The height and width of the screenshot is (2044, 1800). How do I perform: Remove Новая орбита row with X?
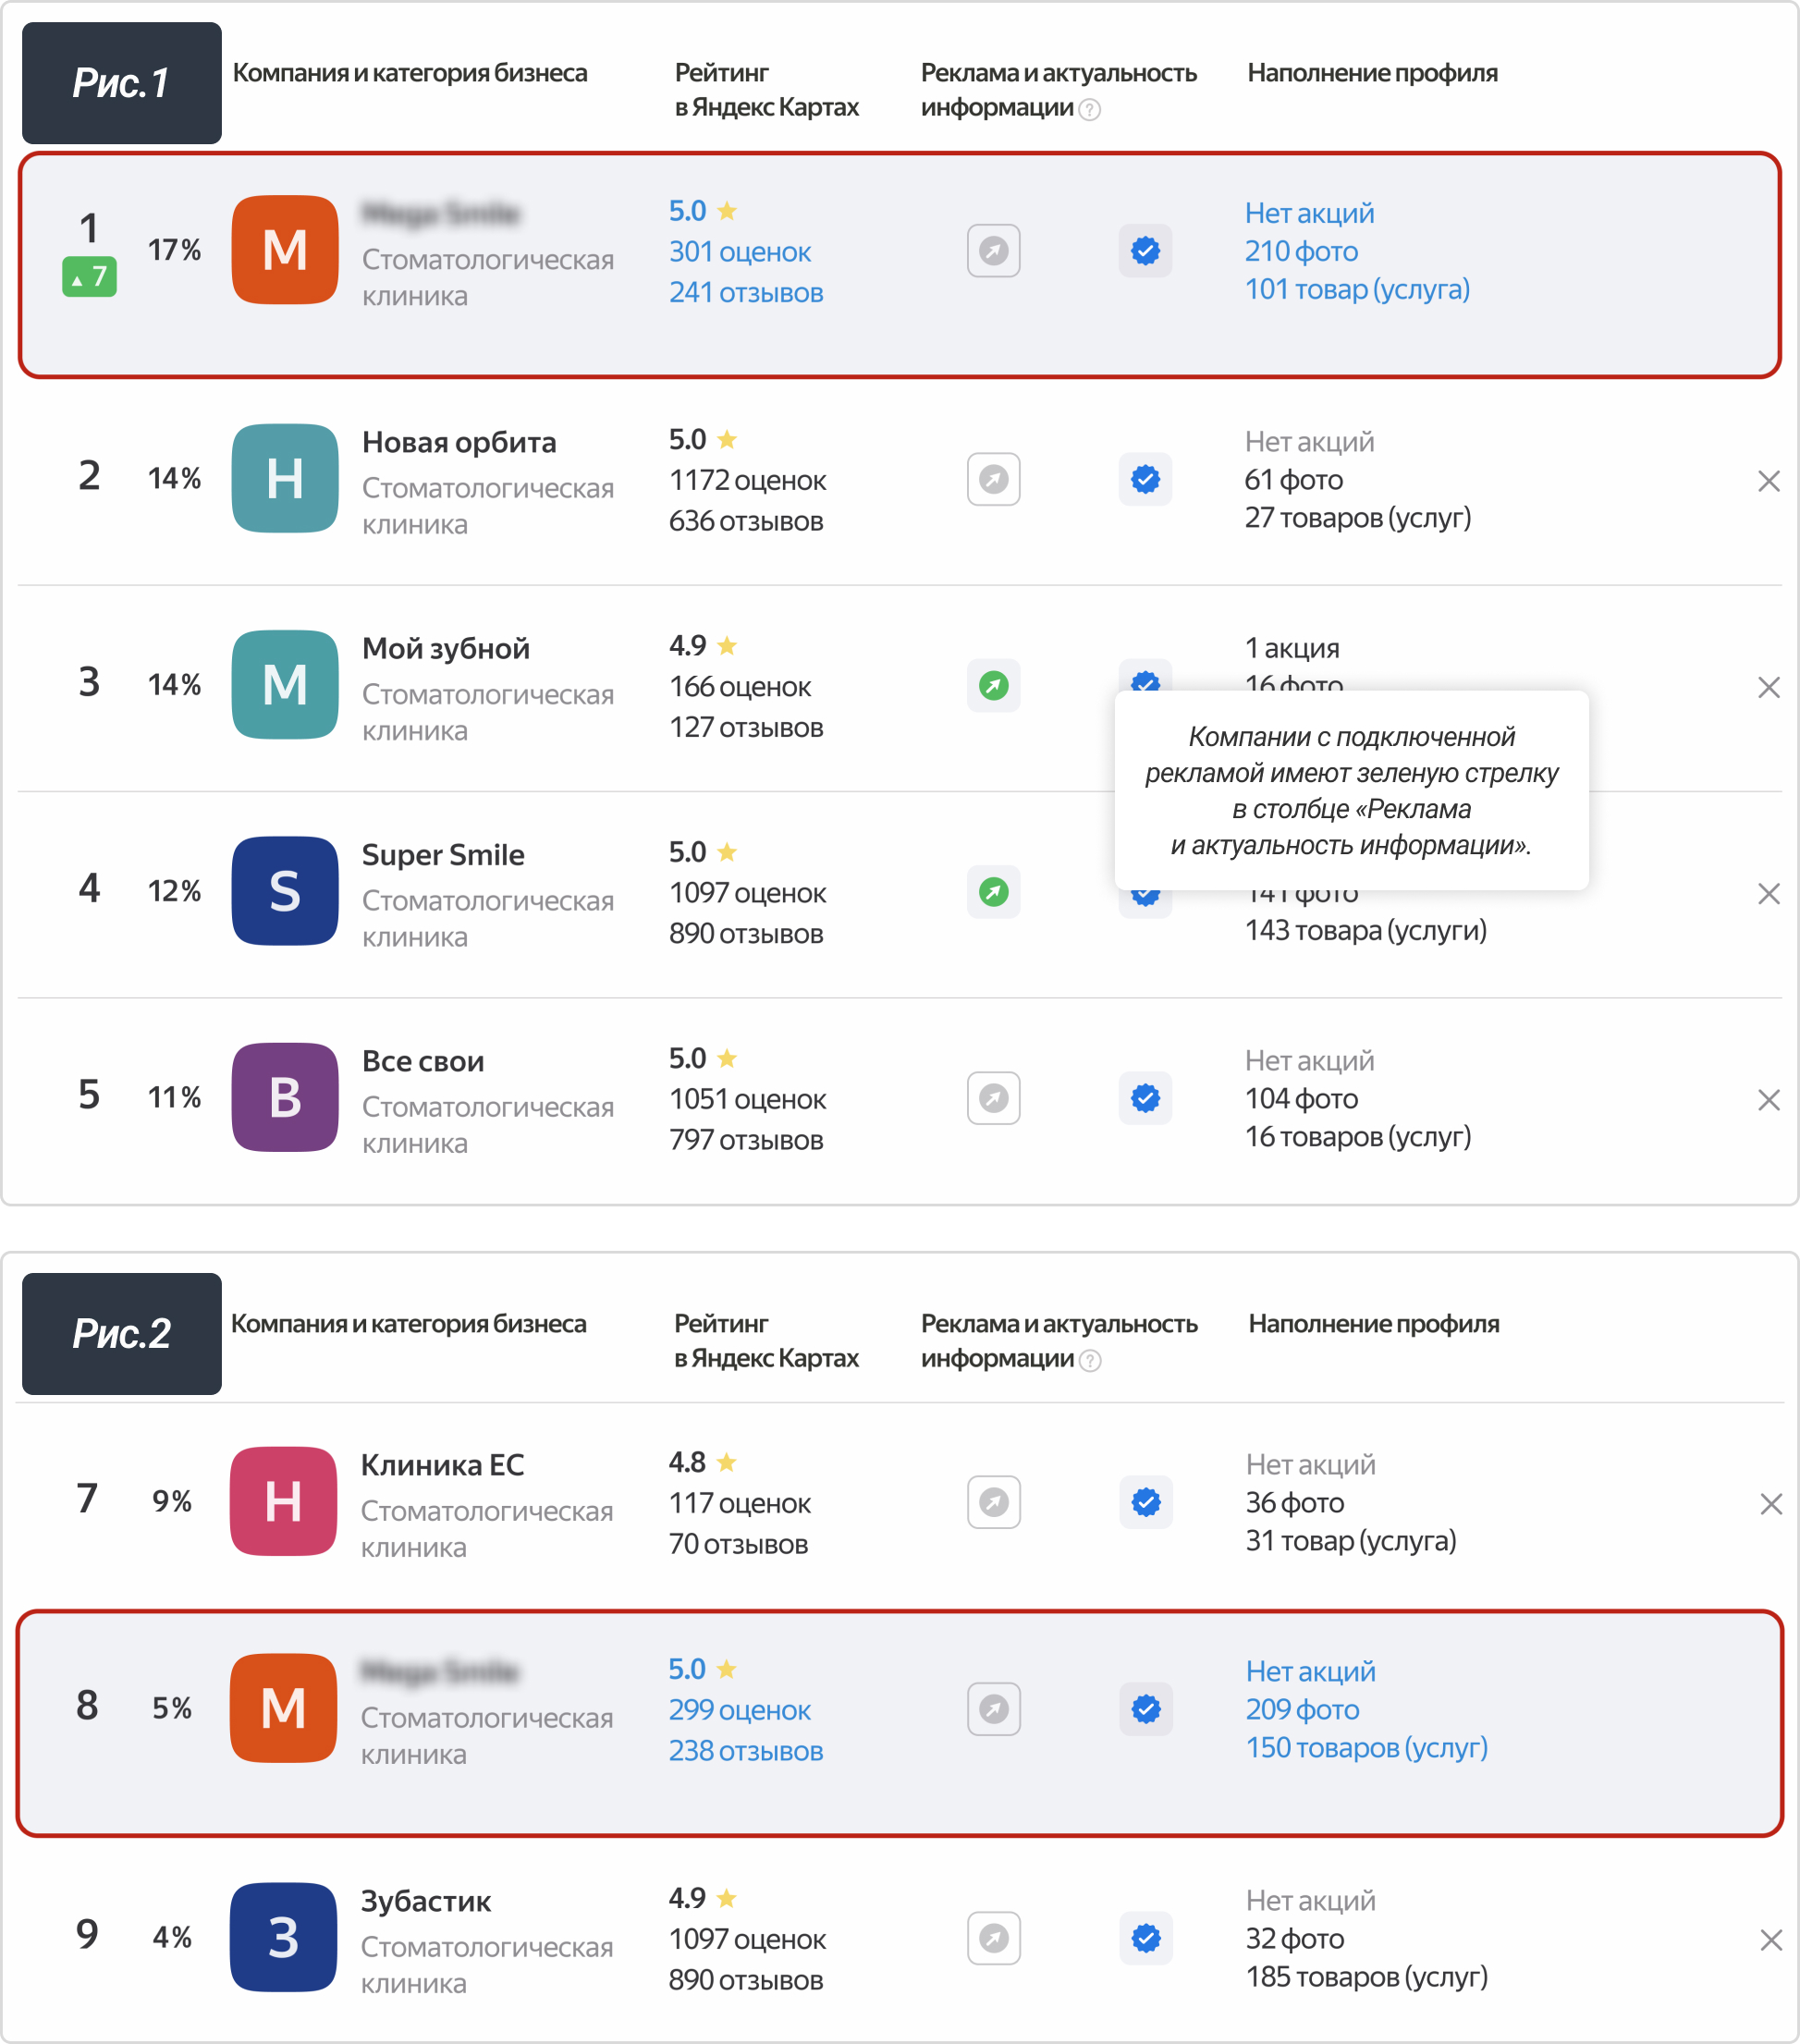tap(1768, 482)
